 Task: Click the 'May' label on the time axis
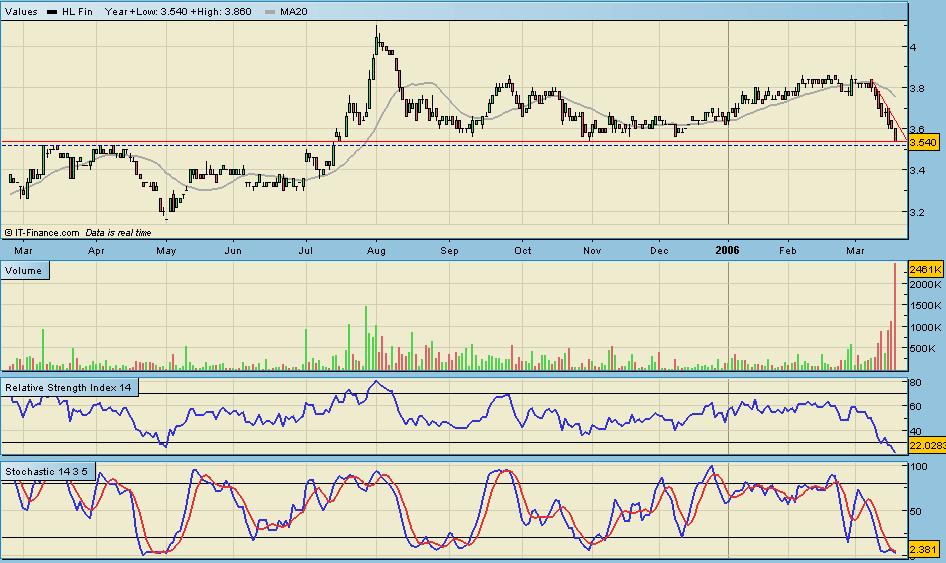(x=166, y=250)
